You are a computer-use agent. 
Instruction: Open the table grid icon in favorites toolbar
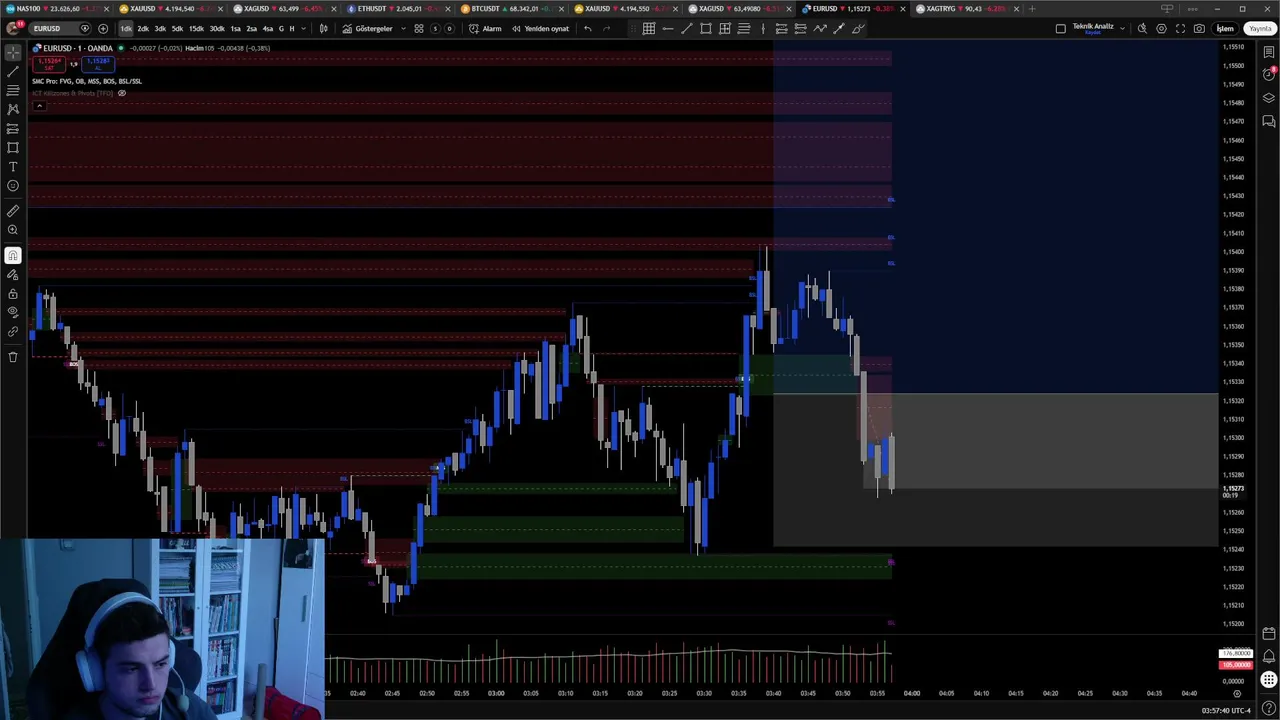click(649, 28)
